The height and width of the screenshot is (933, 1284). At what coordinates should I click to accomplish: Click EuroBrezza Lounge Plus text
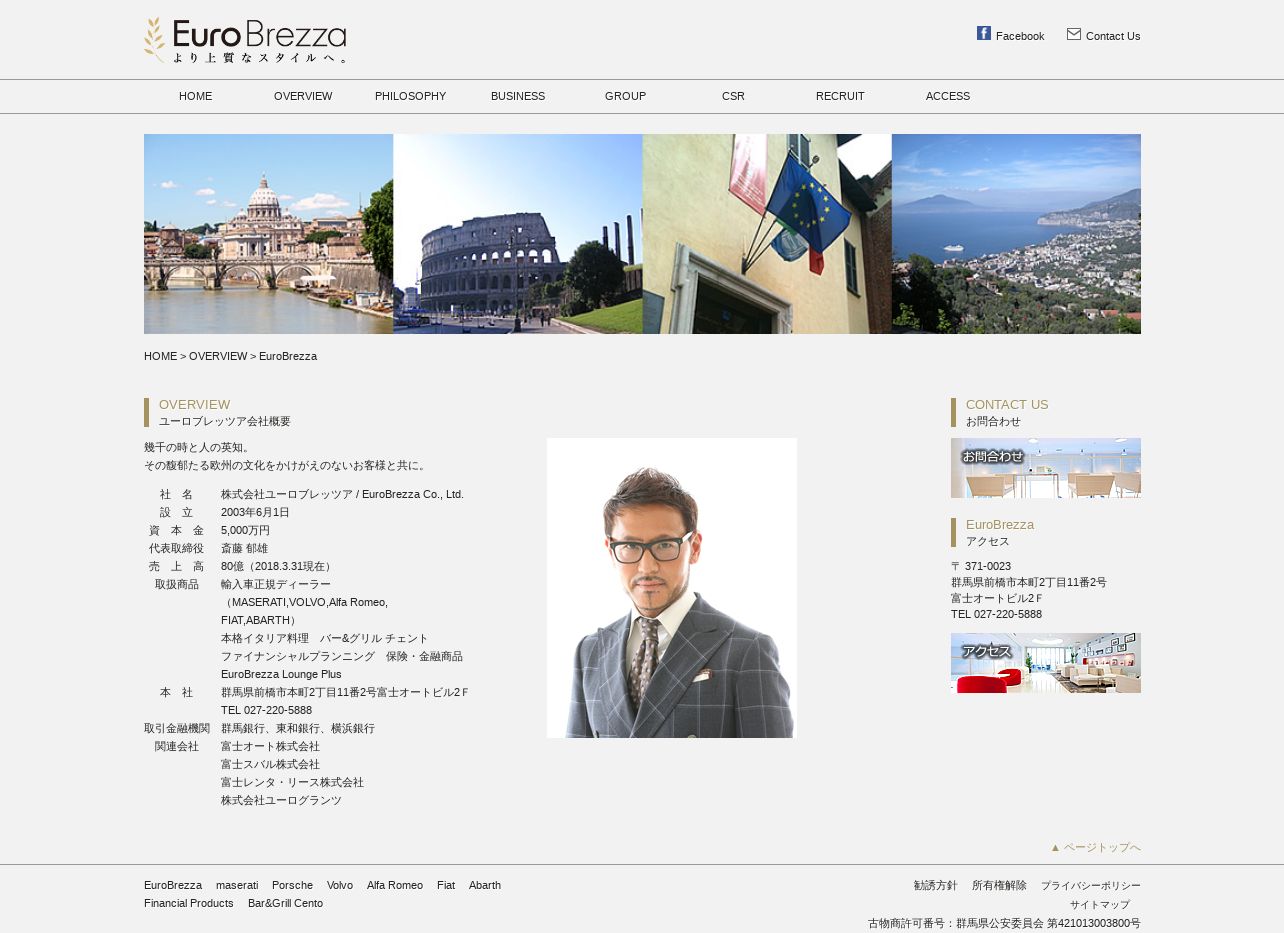point(281,674)
